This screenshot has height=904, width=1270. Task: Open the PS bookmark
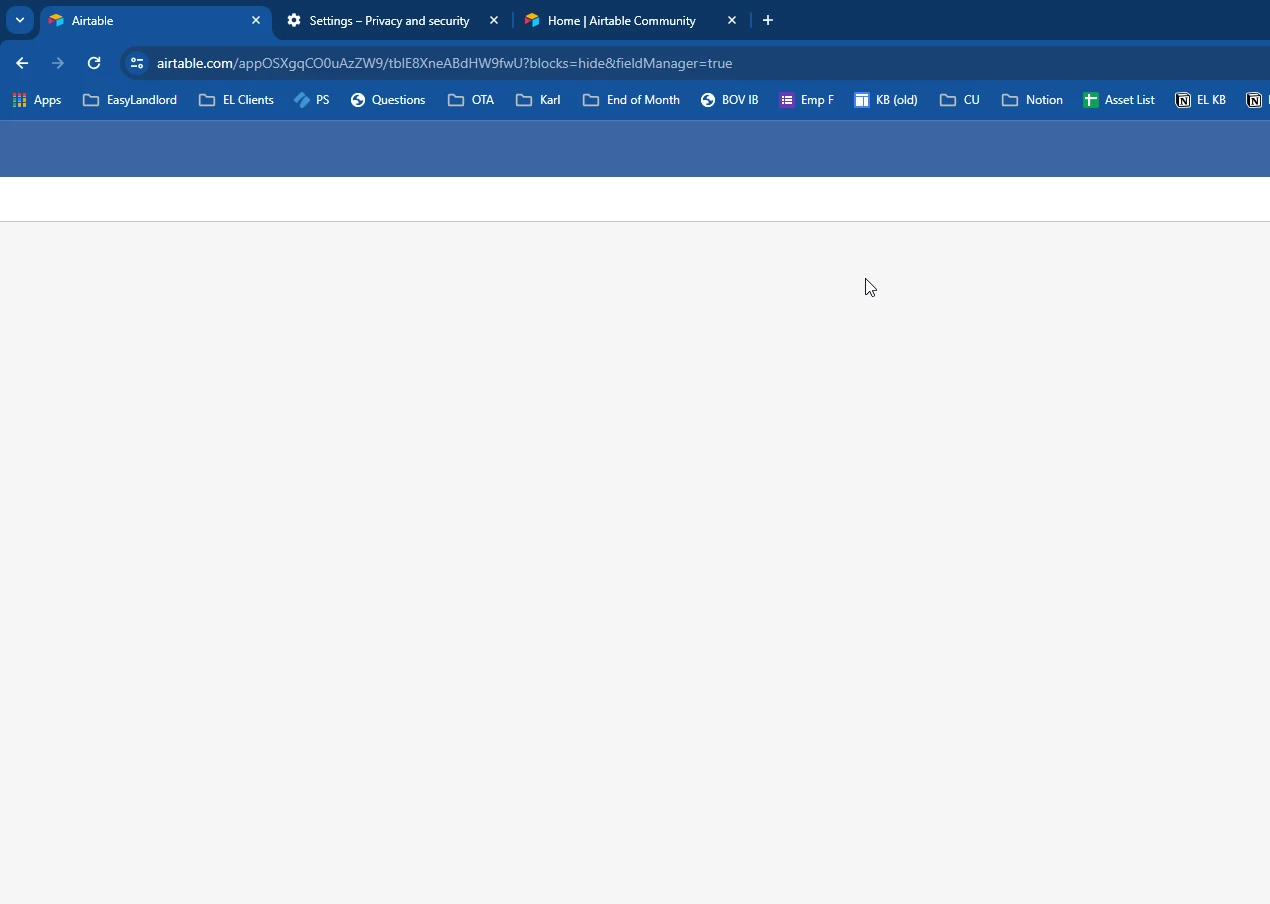[x=312, y=100]
